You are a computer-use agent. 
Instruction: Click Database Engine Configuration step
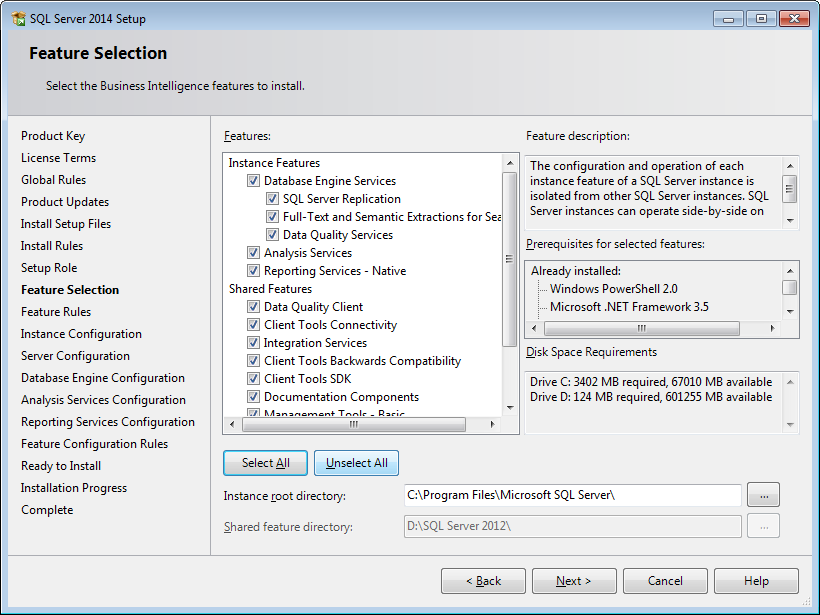pyautogui.click(x=103, y=378)
